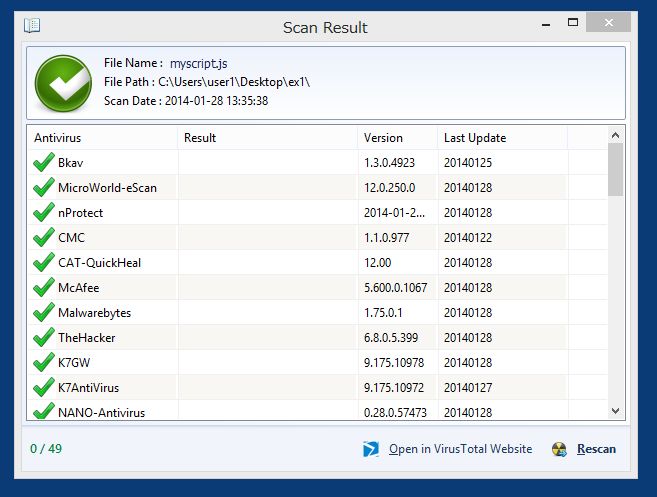This screenshot has height=497, width=657.
Task: Click version 1.3.0.4923 cell
Action: click(x=389, y=163)
